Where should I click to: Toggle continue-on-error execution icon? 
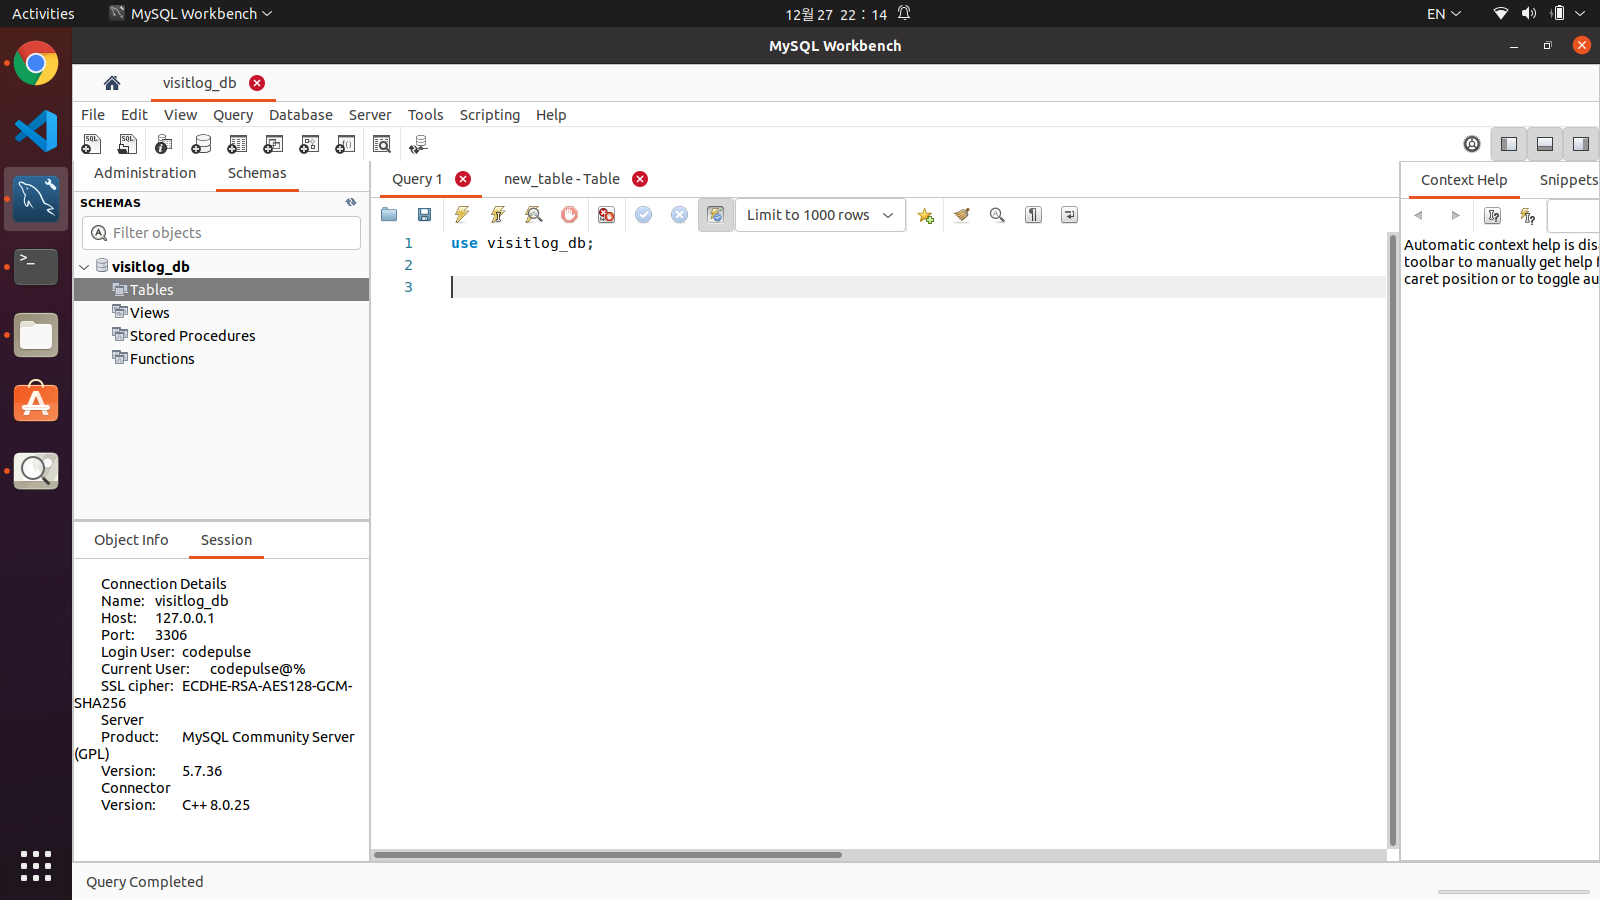pos(606,215)
